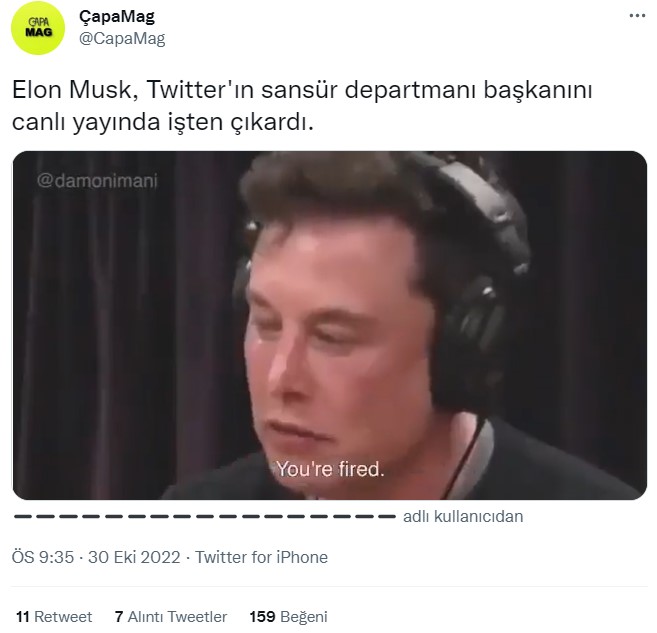Play the embedded video thumbnail
Viewport: 657px width, 633px height.
pos(330,325)
